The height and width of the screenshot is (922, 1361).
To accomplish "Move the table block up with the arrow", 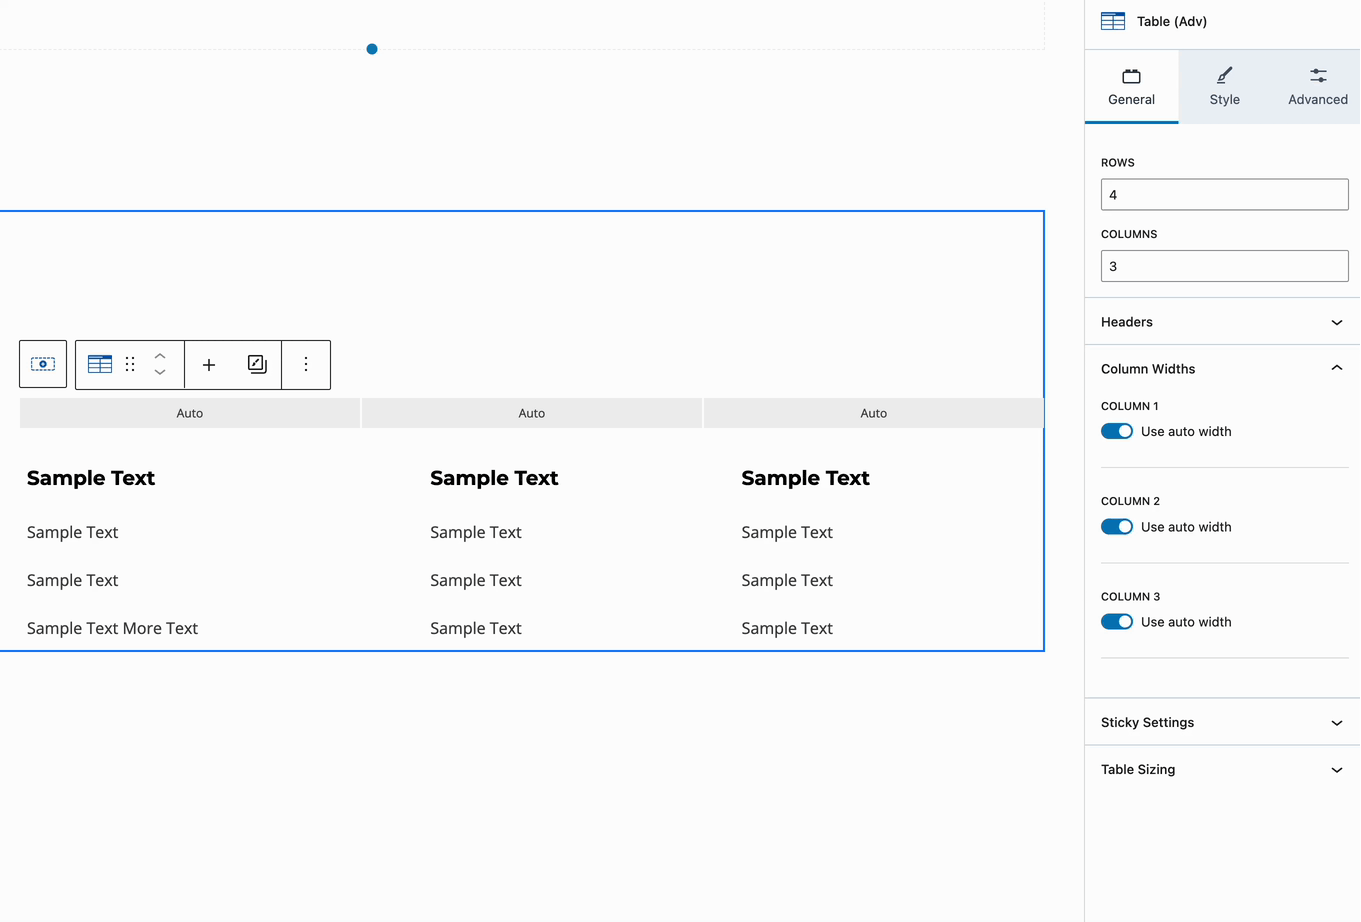I will pos(160,356).
